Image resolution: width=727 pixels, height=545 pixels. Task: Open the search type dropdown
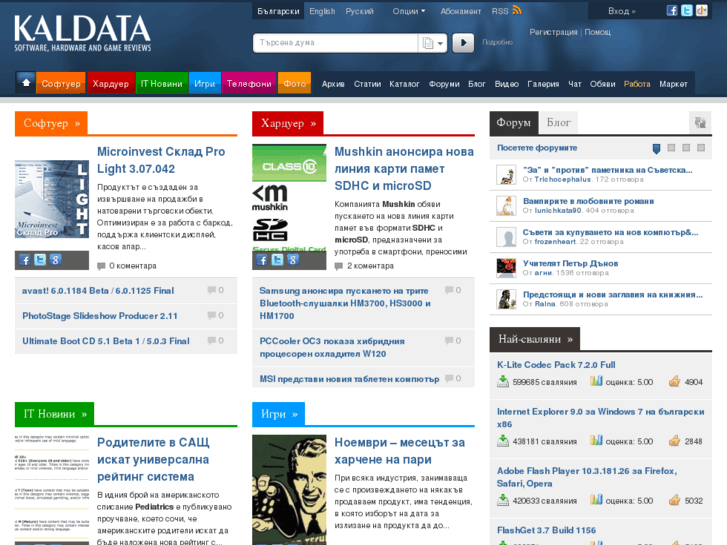[433, 43]
